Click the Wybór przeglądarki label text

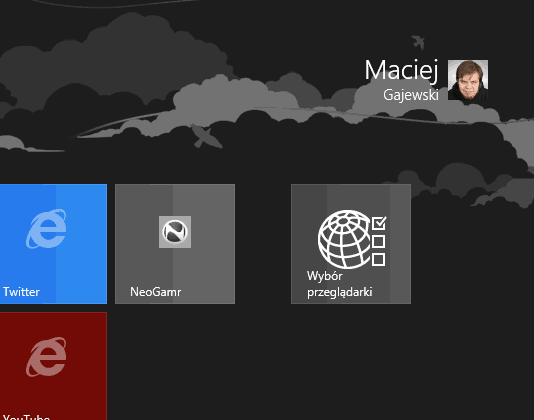point(340,284)
